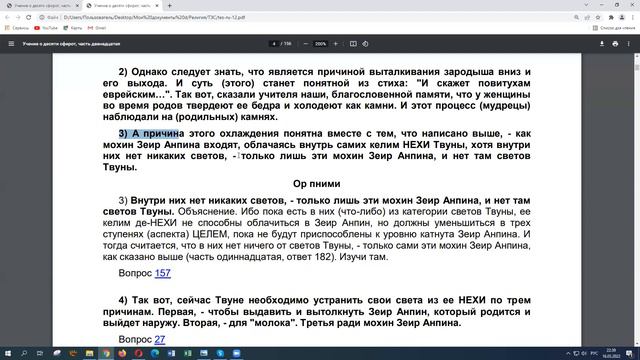Viewport: 640px width, 360px height.
Task: Click the file info icon in address bar
Action: pyautogui.click(x=42, y=18)
